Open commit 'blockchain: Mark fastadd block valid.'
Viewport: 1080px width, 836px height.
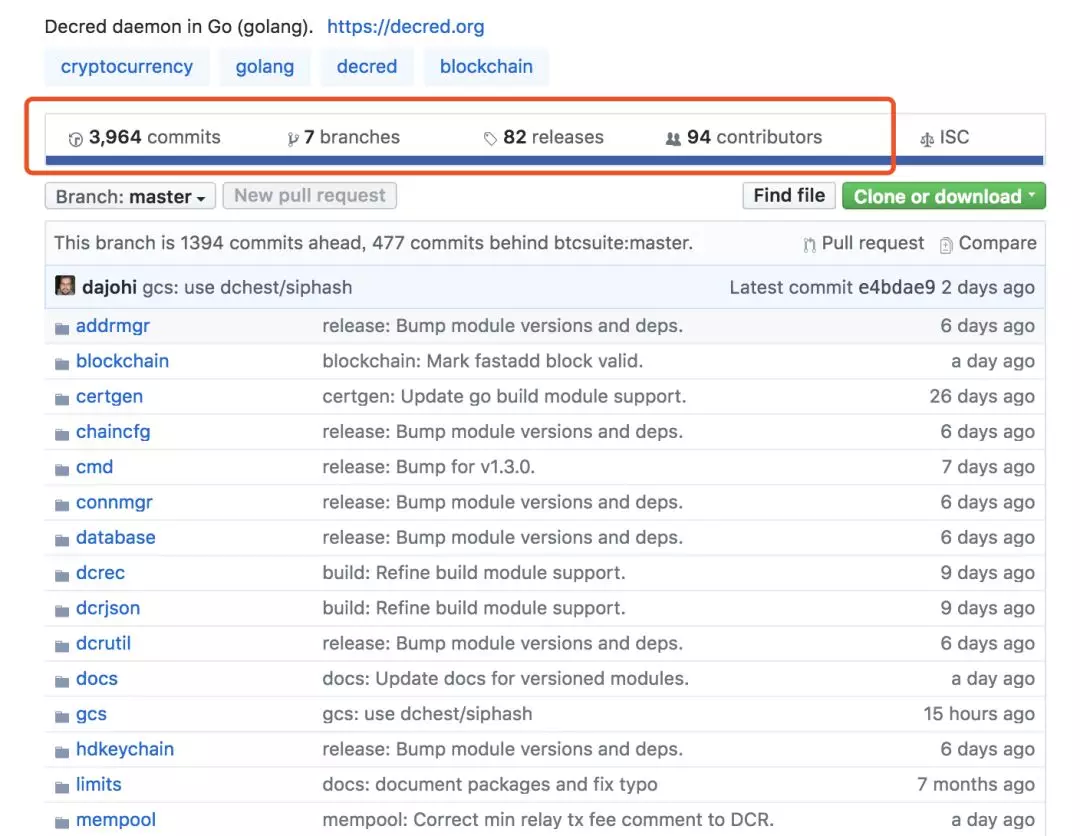[x=482, y=361]
